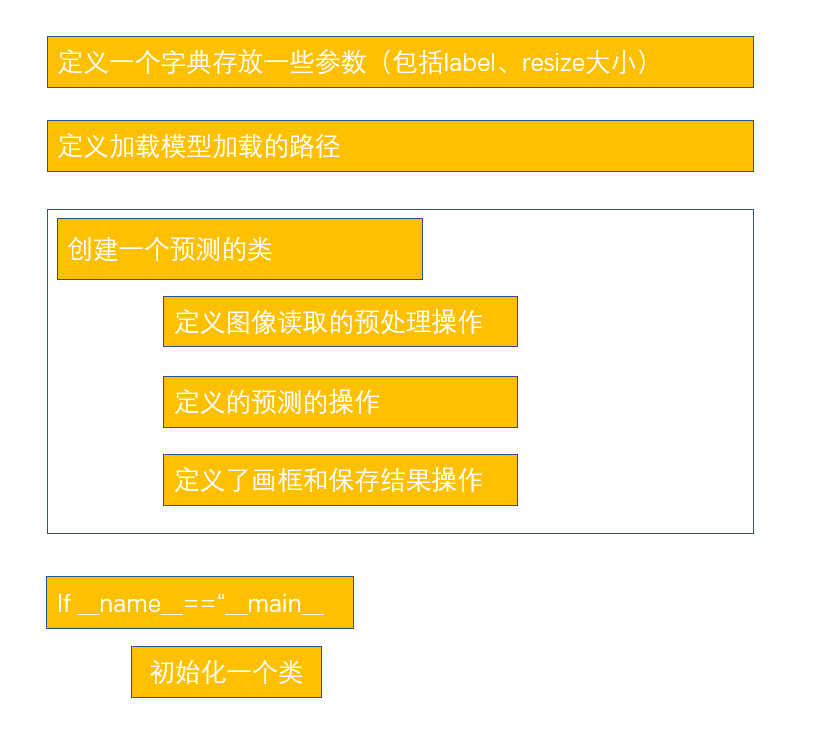Click the __main__ text
The height and width of the screenshot is (735, 815).
(x=274, y=604)
